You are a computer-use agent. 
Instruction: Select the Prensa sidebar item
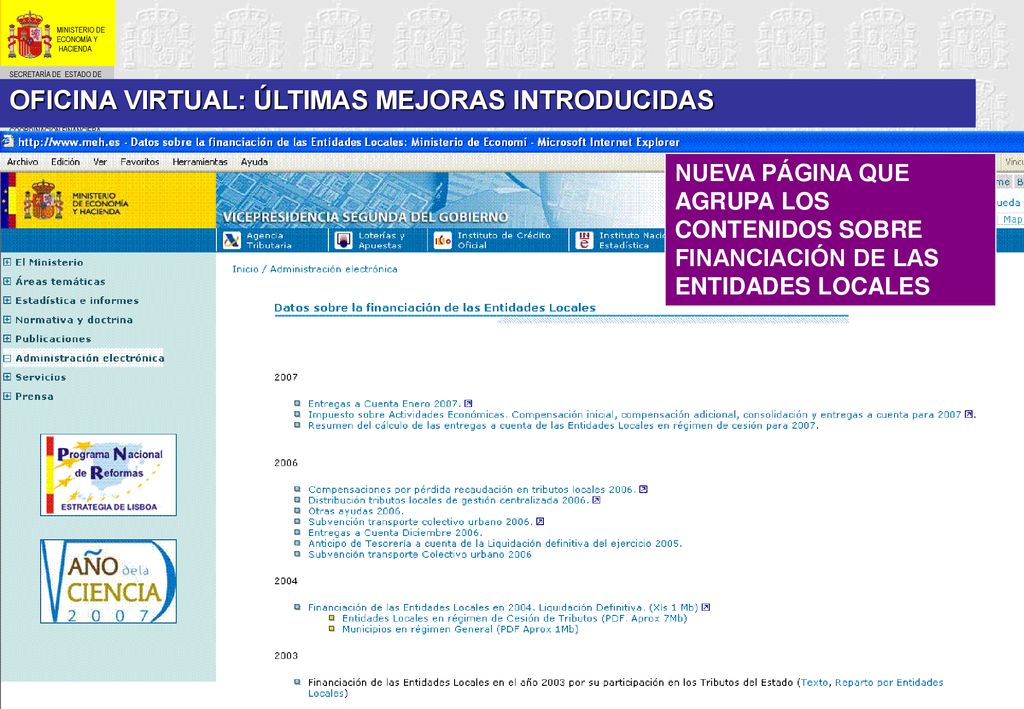coord(34,396)
